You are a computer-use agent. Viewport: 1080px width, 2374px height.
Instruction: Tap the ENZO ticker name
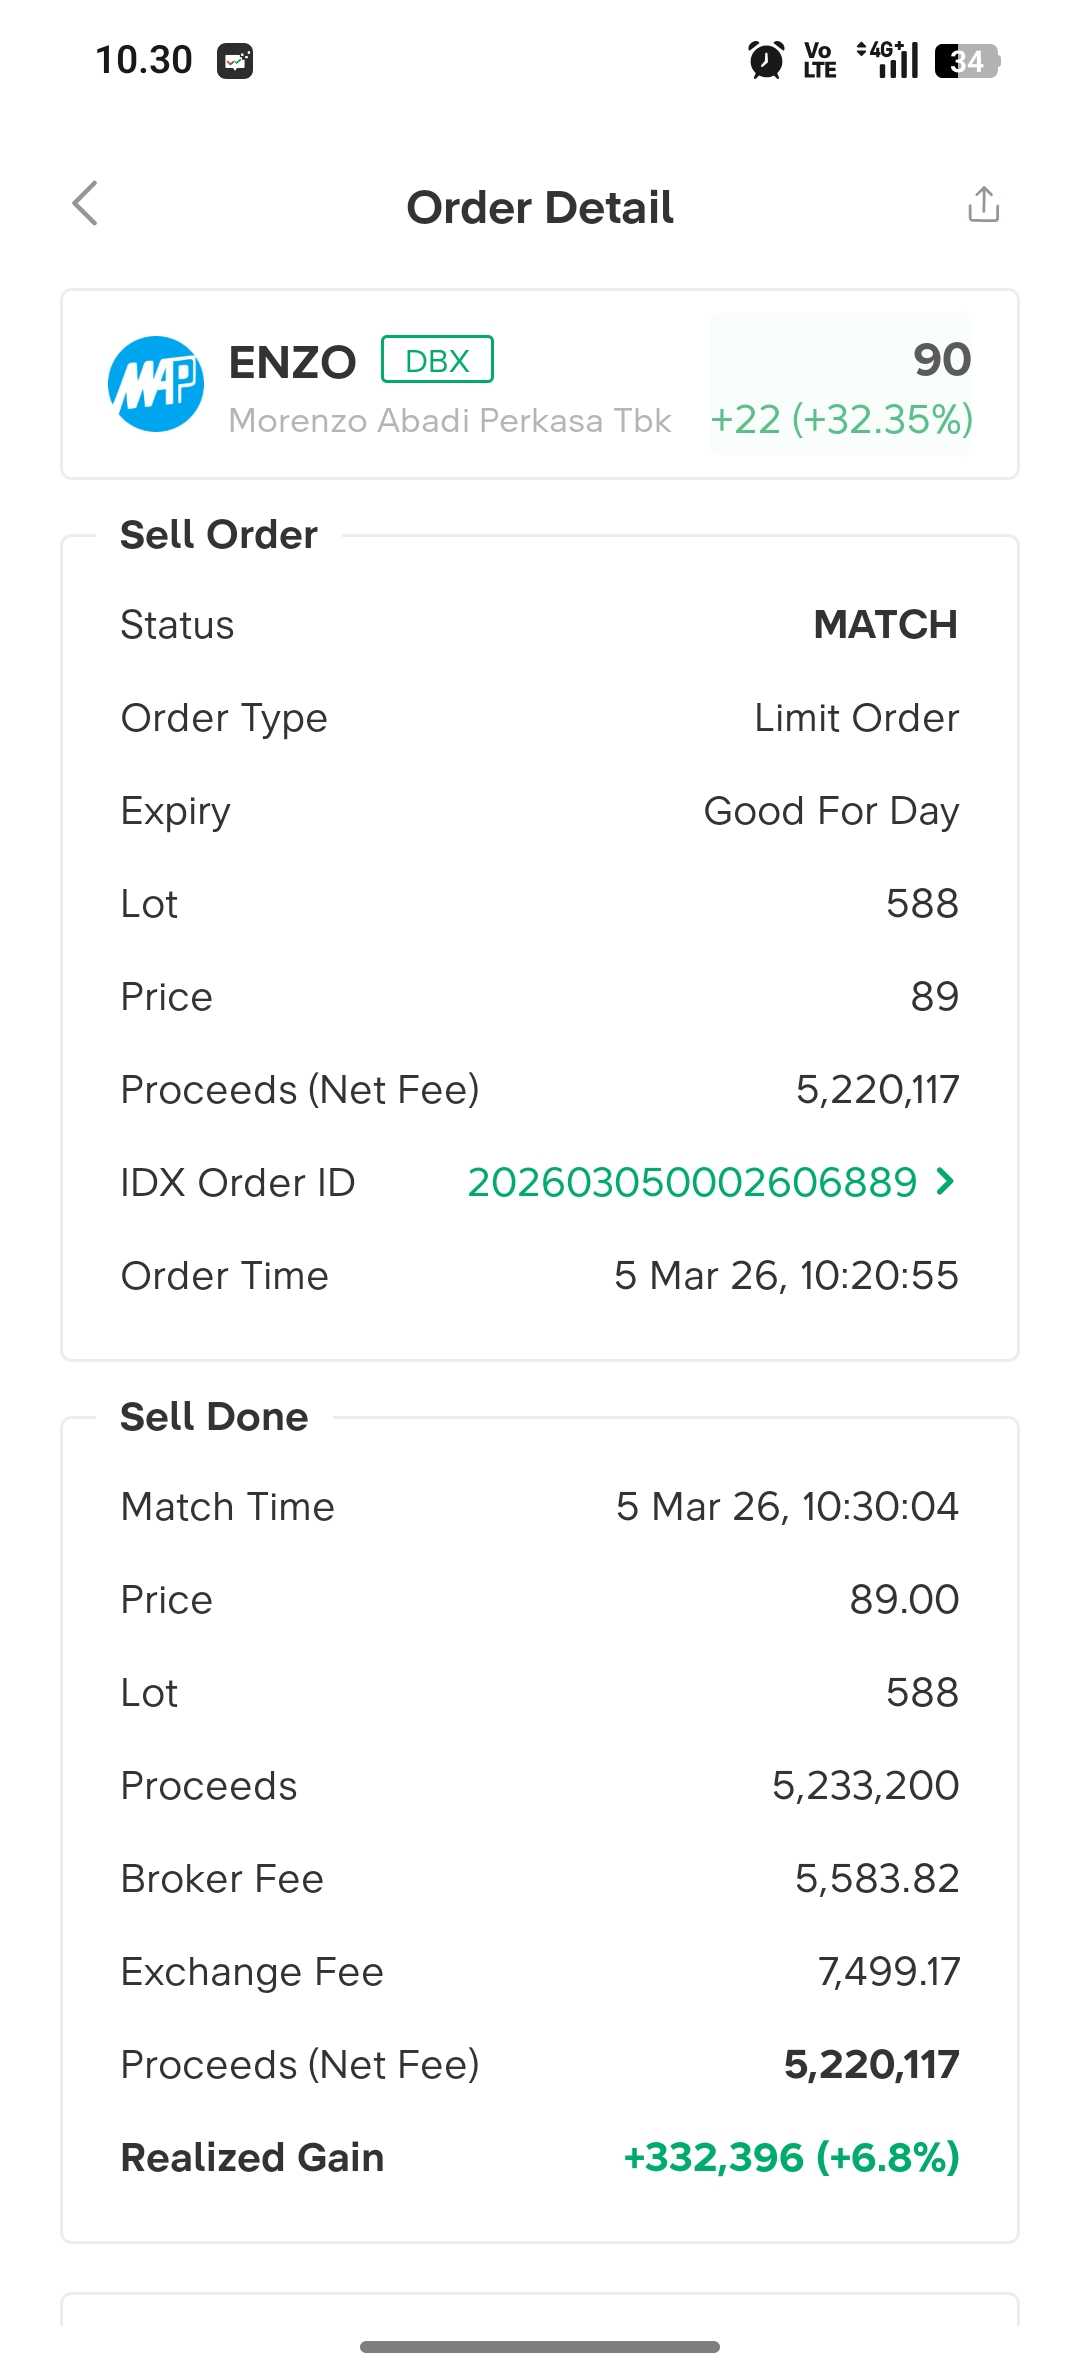(292, 362)
